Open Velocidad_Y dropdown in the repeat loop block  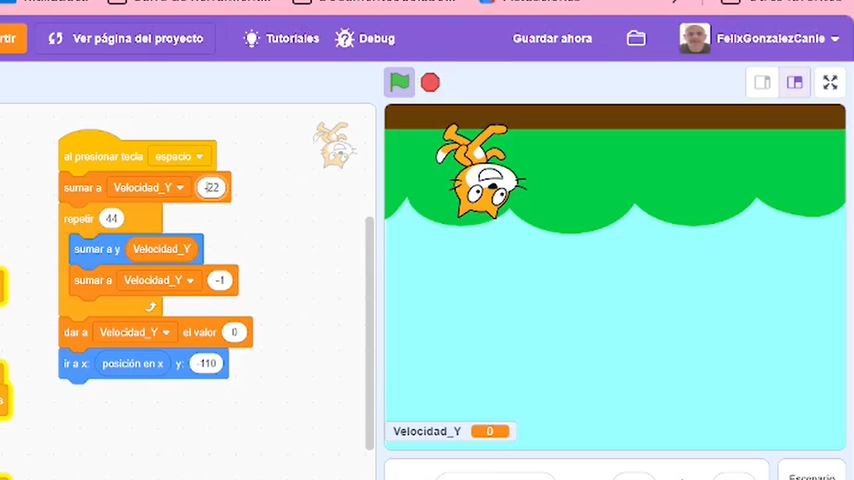160,281
